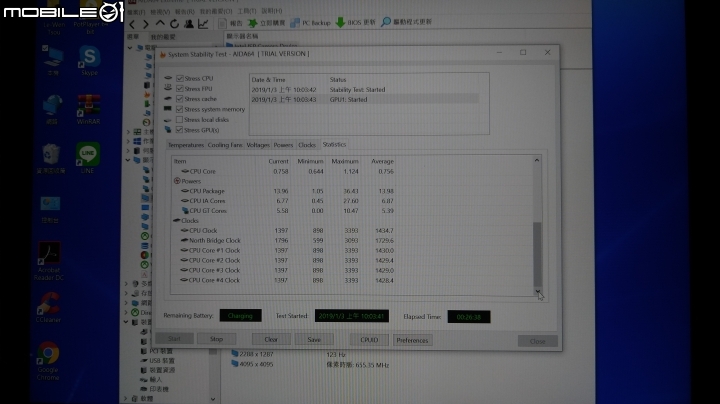The height and width of the screenshot is (404, 720).
Task: Select the Clocks tab
Action: tap(307, 145)
